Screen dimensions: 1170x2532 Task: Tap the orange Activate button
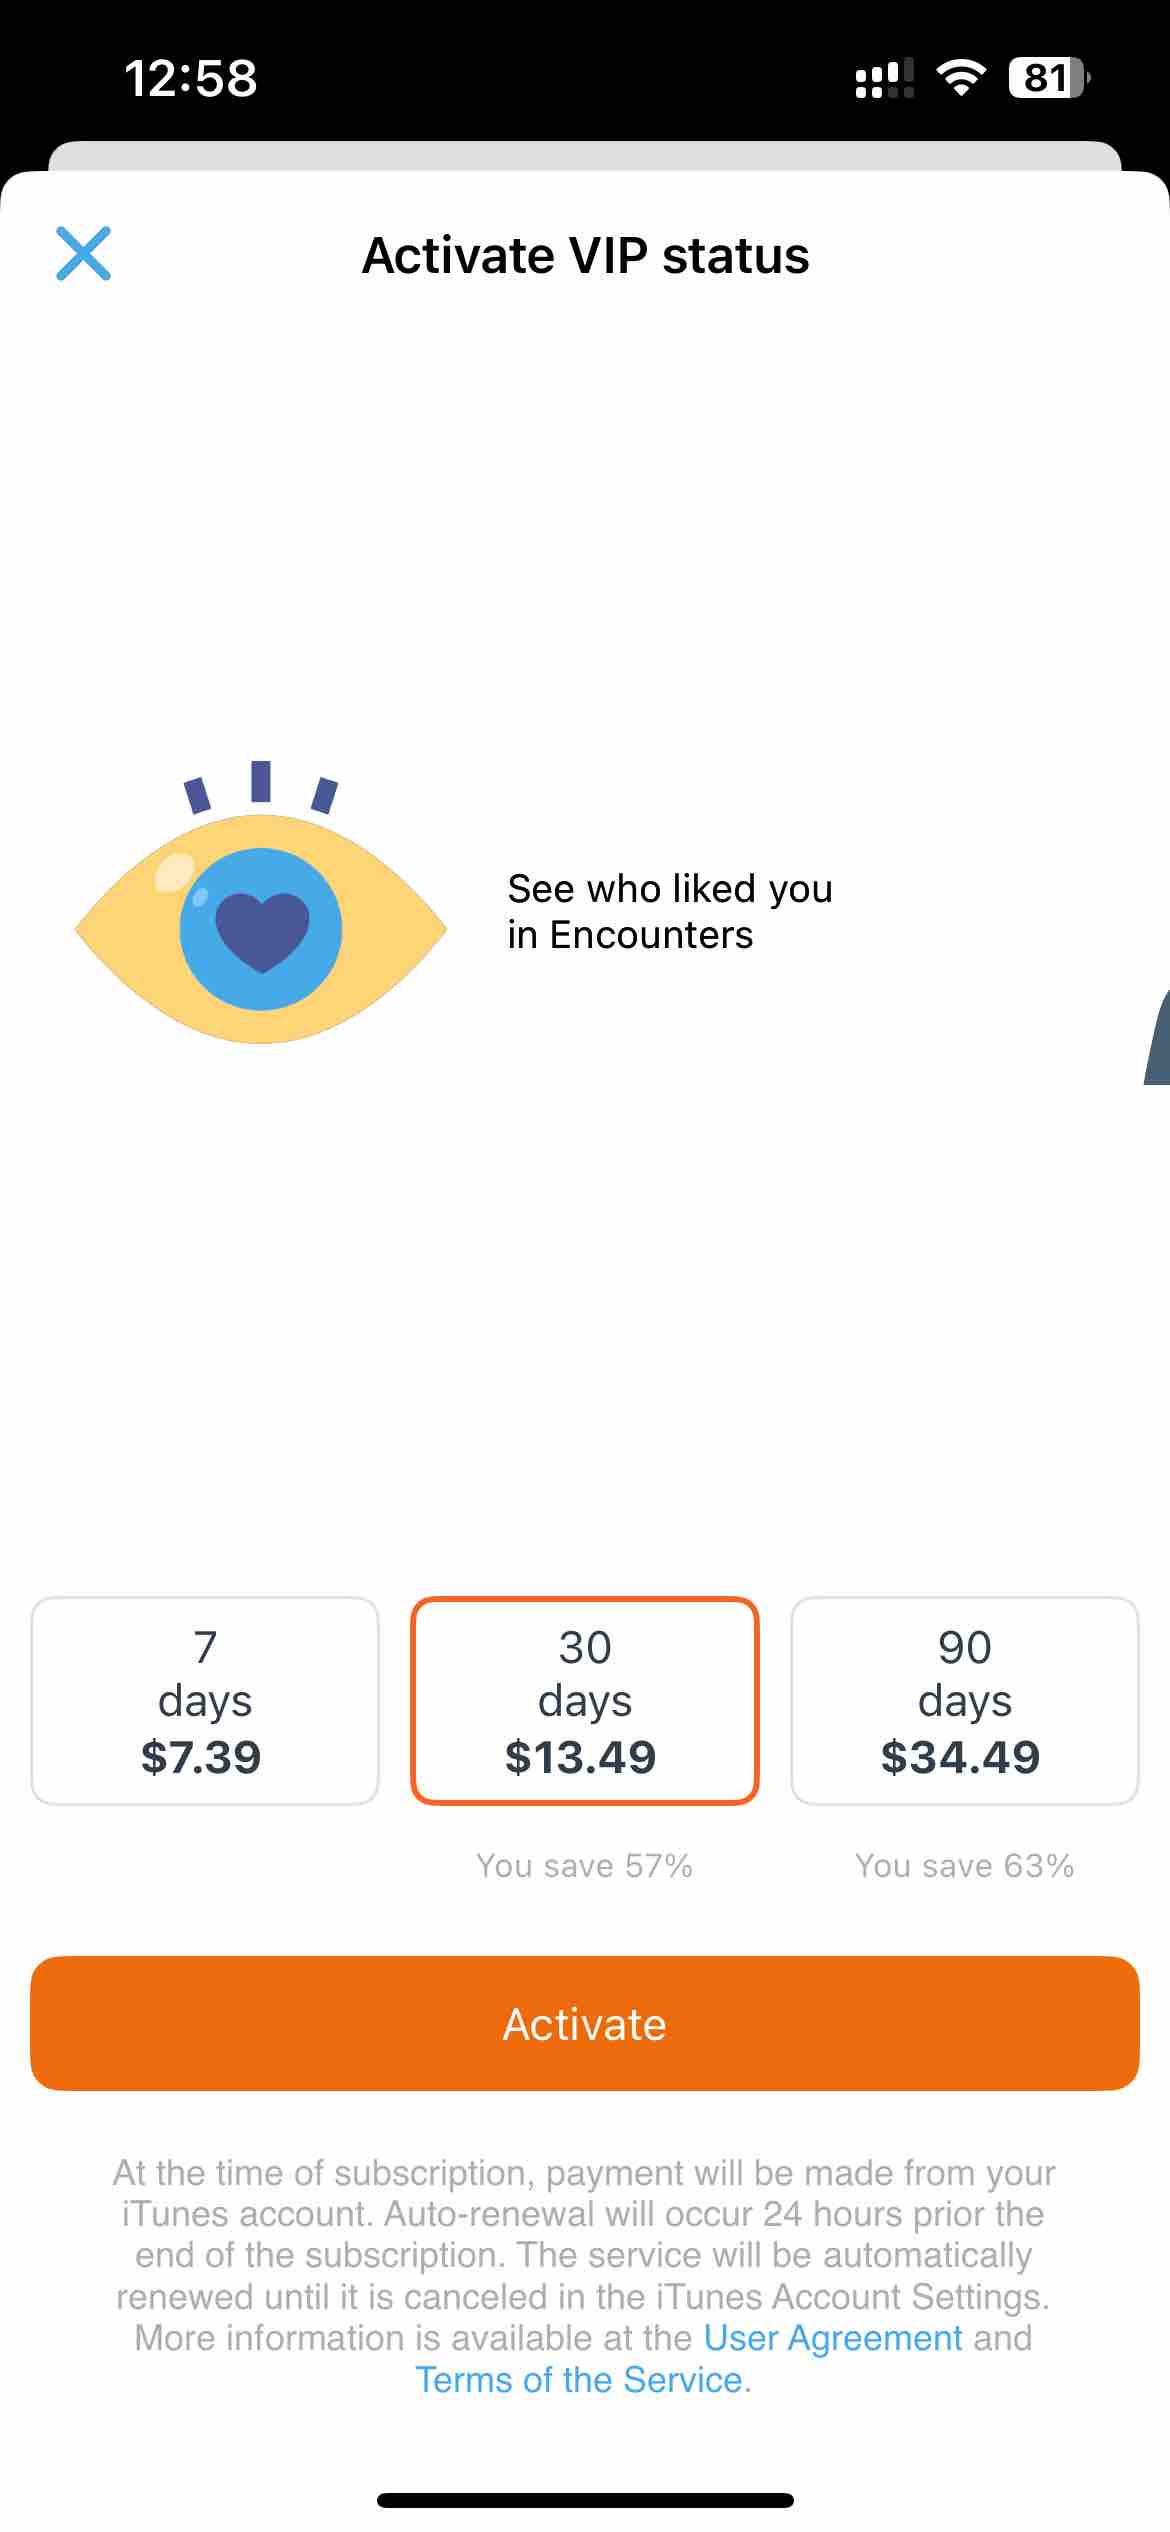585,2024
